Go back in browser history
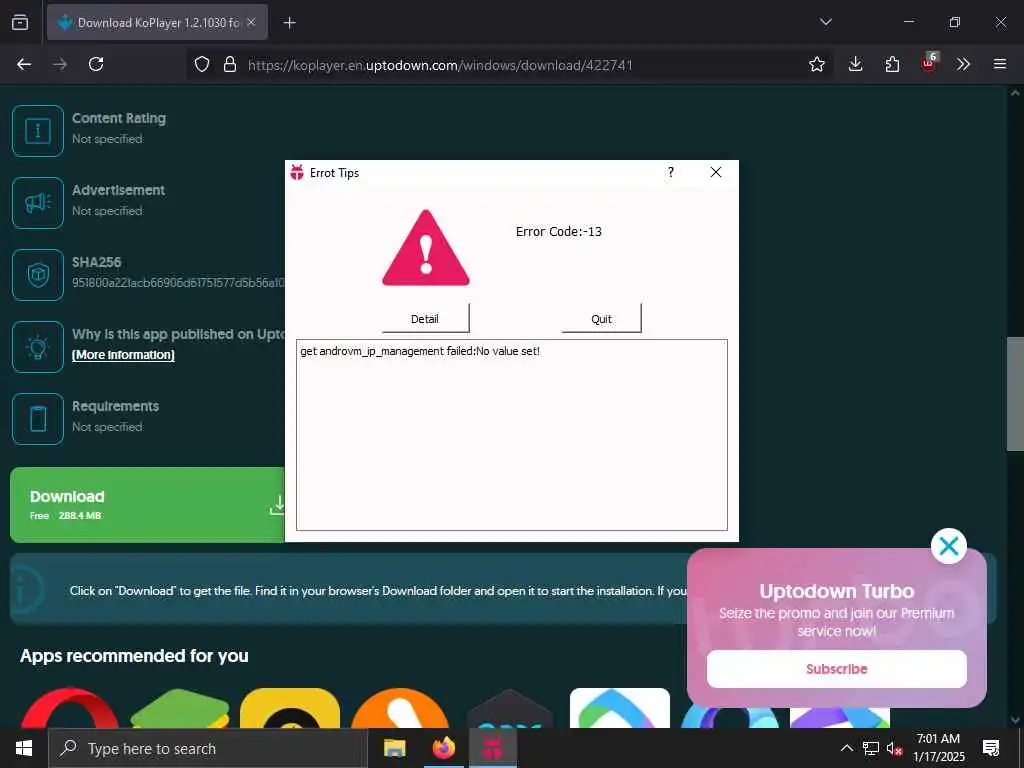 point(24,64)
